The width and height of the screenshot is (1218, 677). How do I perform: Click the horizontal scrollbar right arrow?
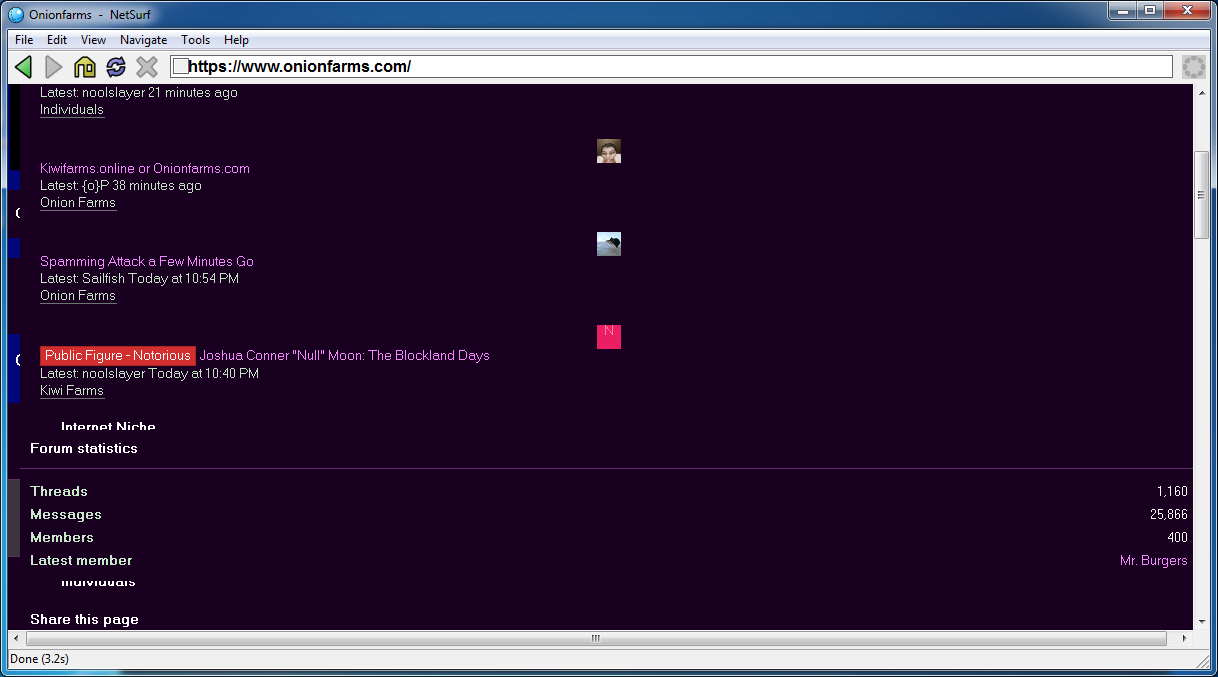[1186, 638]
